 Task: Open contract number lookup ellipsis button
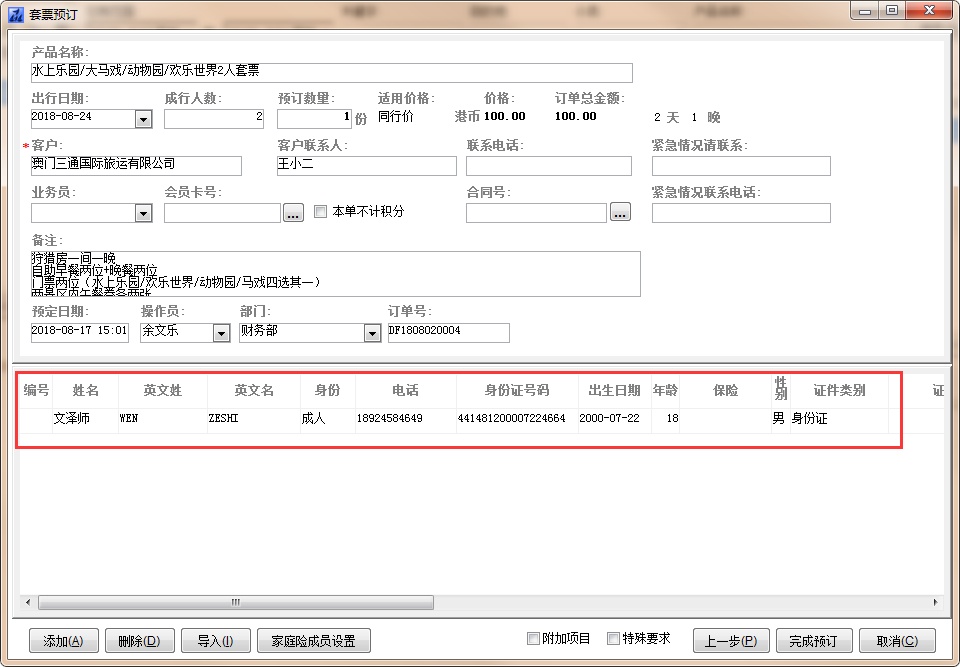click(620, 212)
